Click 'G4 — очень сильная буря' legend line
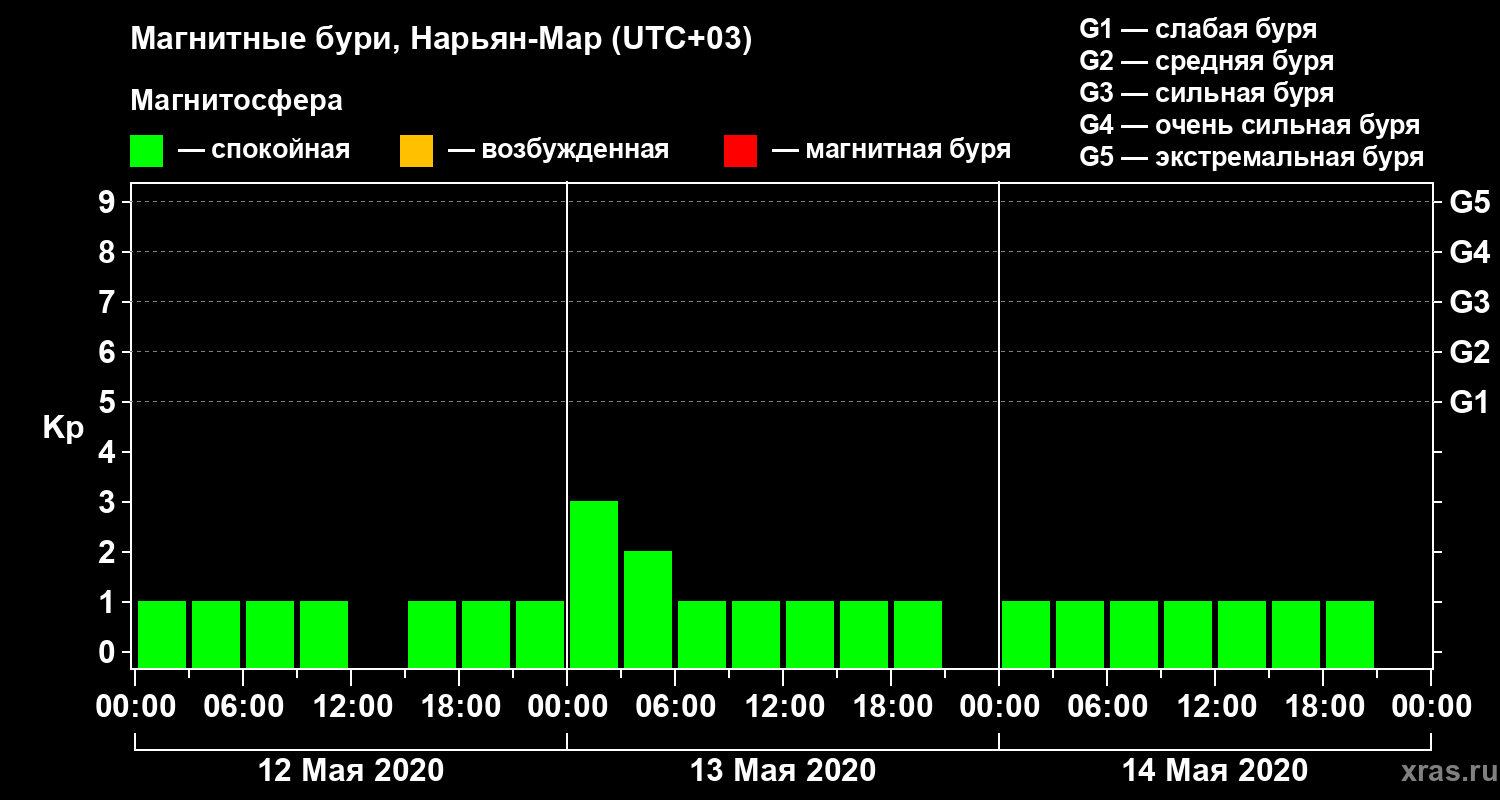1500x800 pixels. (x=1249, y=125)
